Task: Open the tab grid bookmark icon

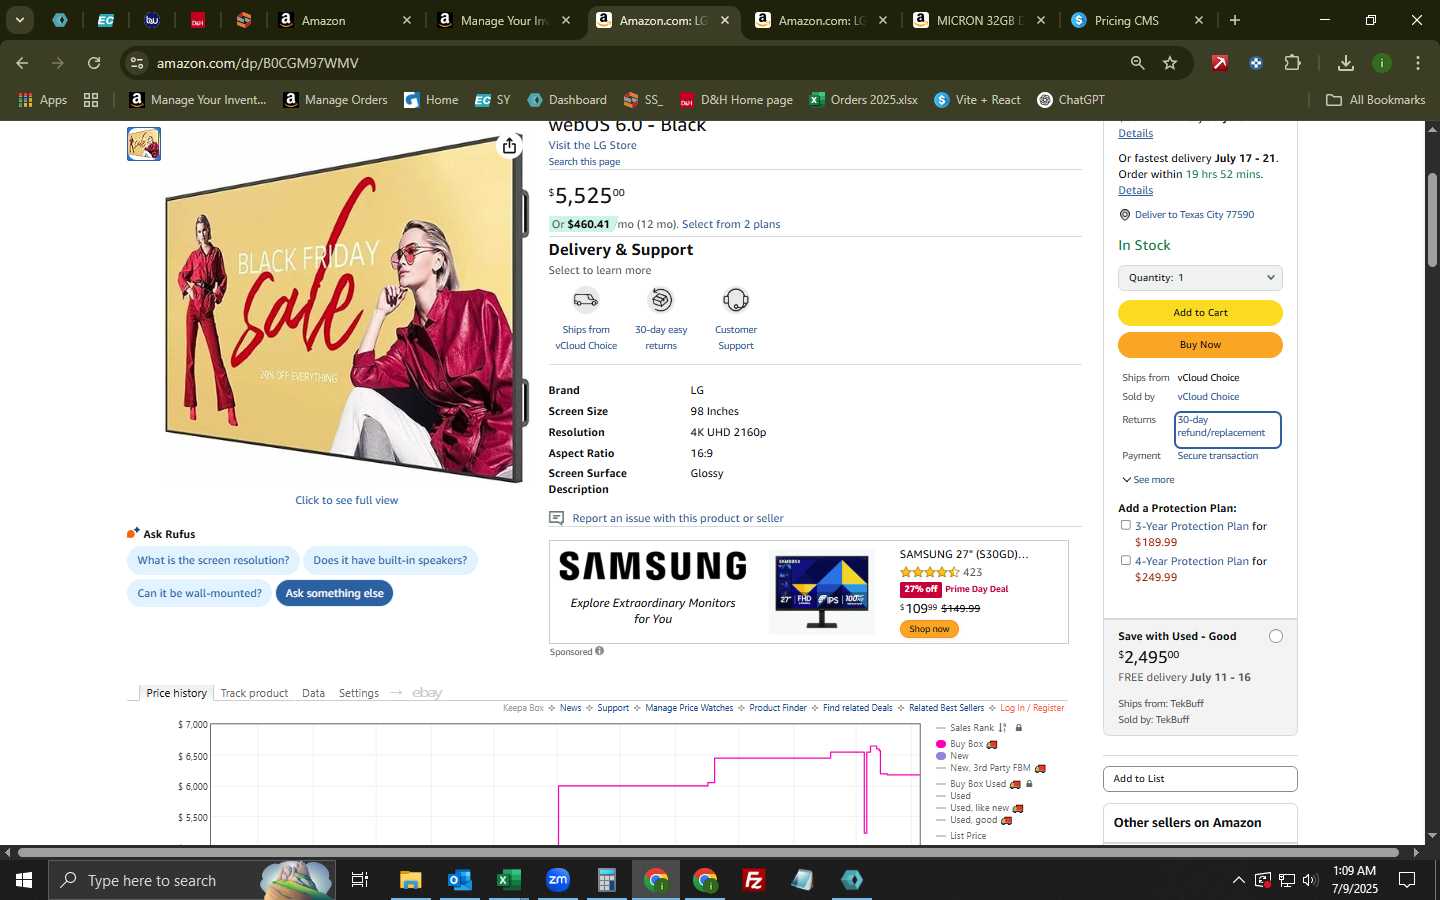Action: [x=91, y=100]
